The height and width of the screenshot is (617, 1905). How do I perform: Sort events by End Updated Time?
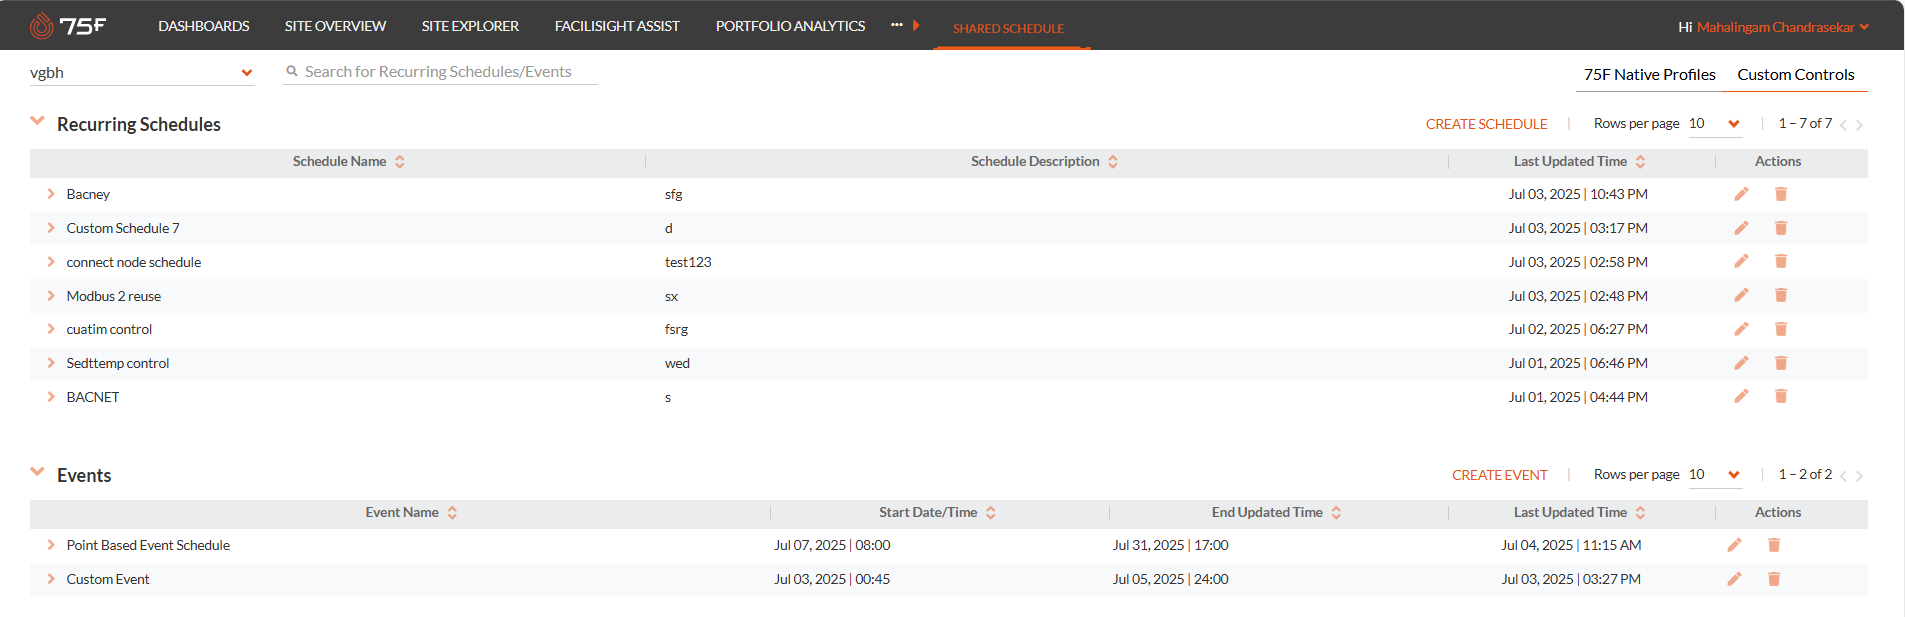tap(1336, 512)
